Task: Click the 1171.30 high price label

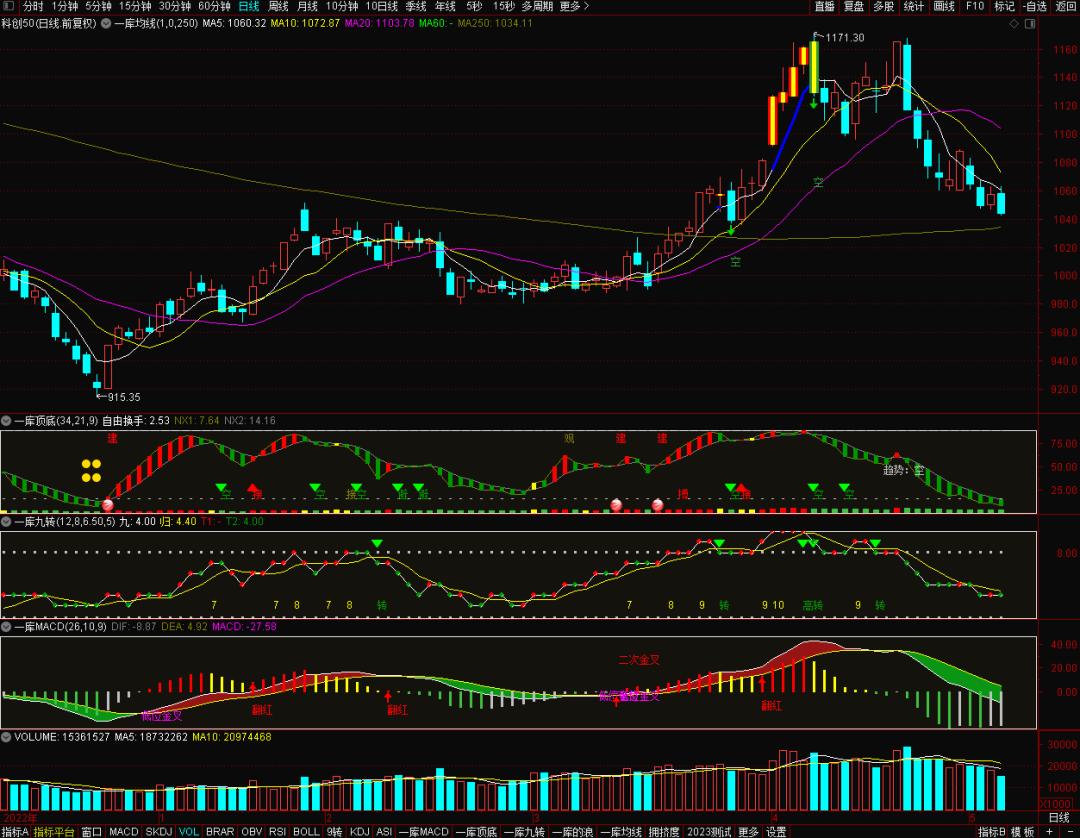Action: pyautogui.click(x=844, y=38)
